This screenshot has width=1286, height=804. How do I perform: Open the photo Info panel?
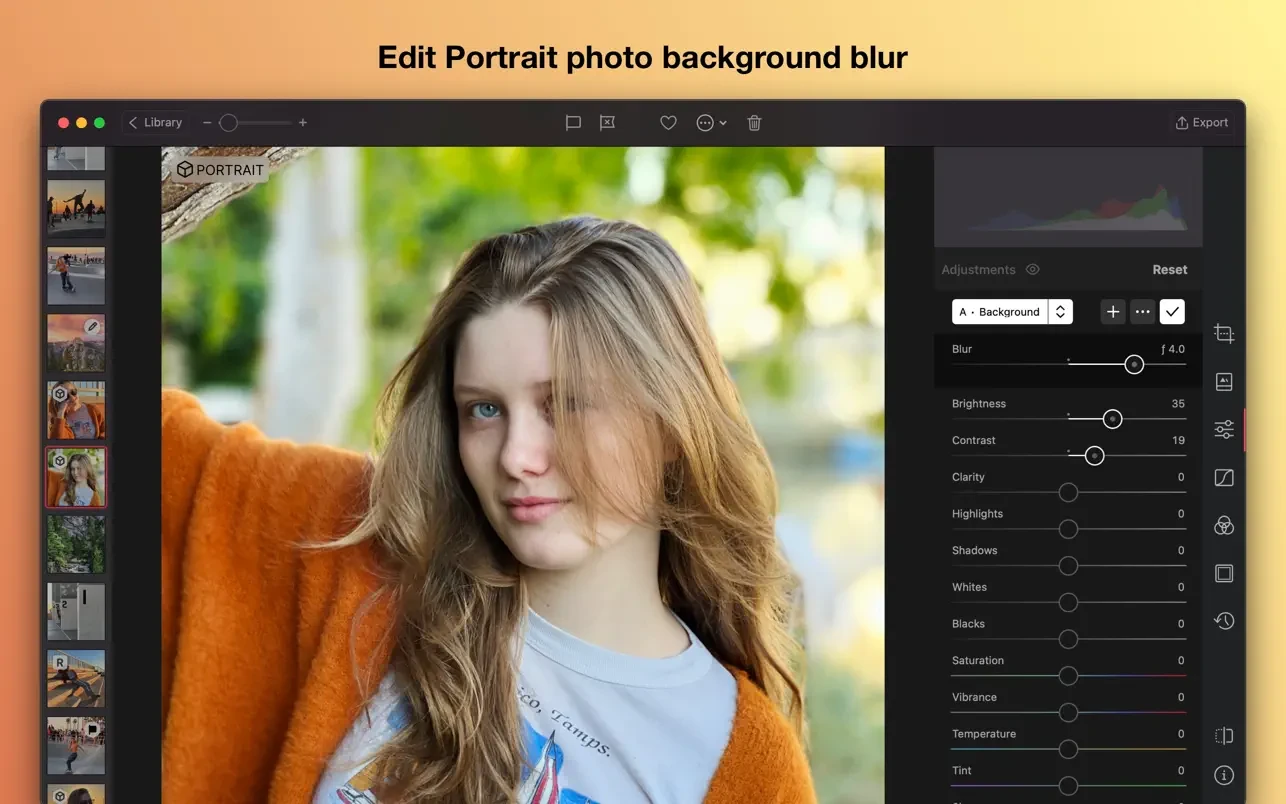click(x=1224, y=774)
